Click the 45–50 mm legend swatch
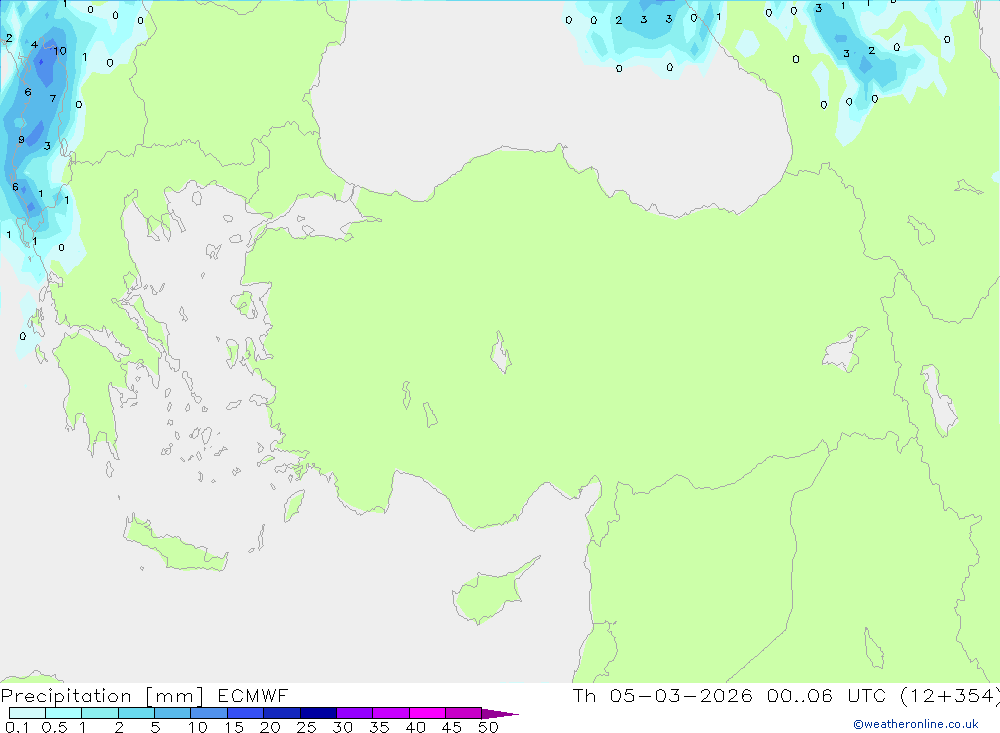This screenshot has height=733, width=1000. click(463, 713)
